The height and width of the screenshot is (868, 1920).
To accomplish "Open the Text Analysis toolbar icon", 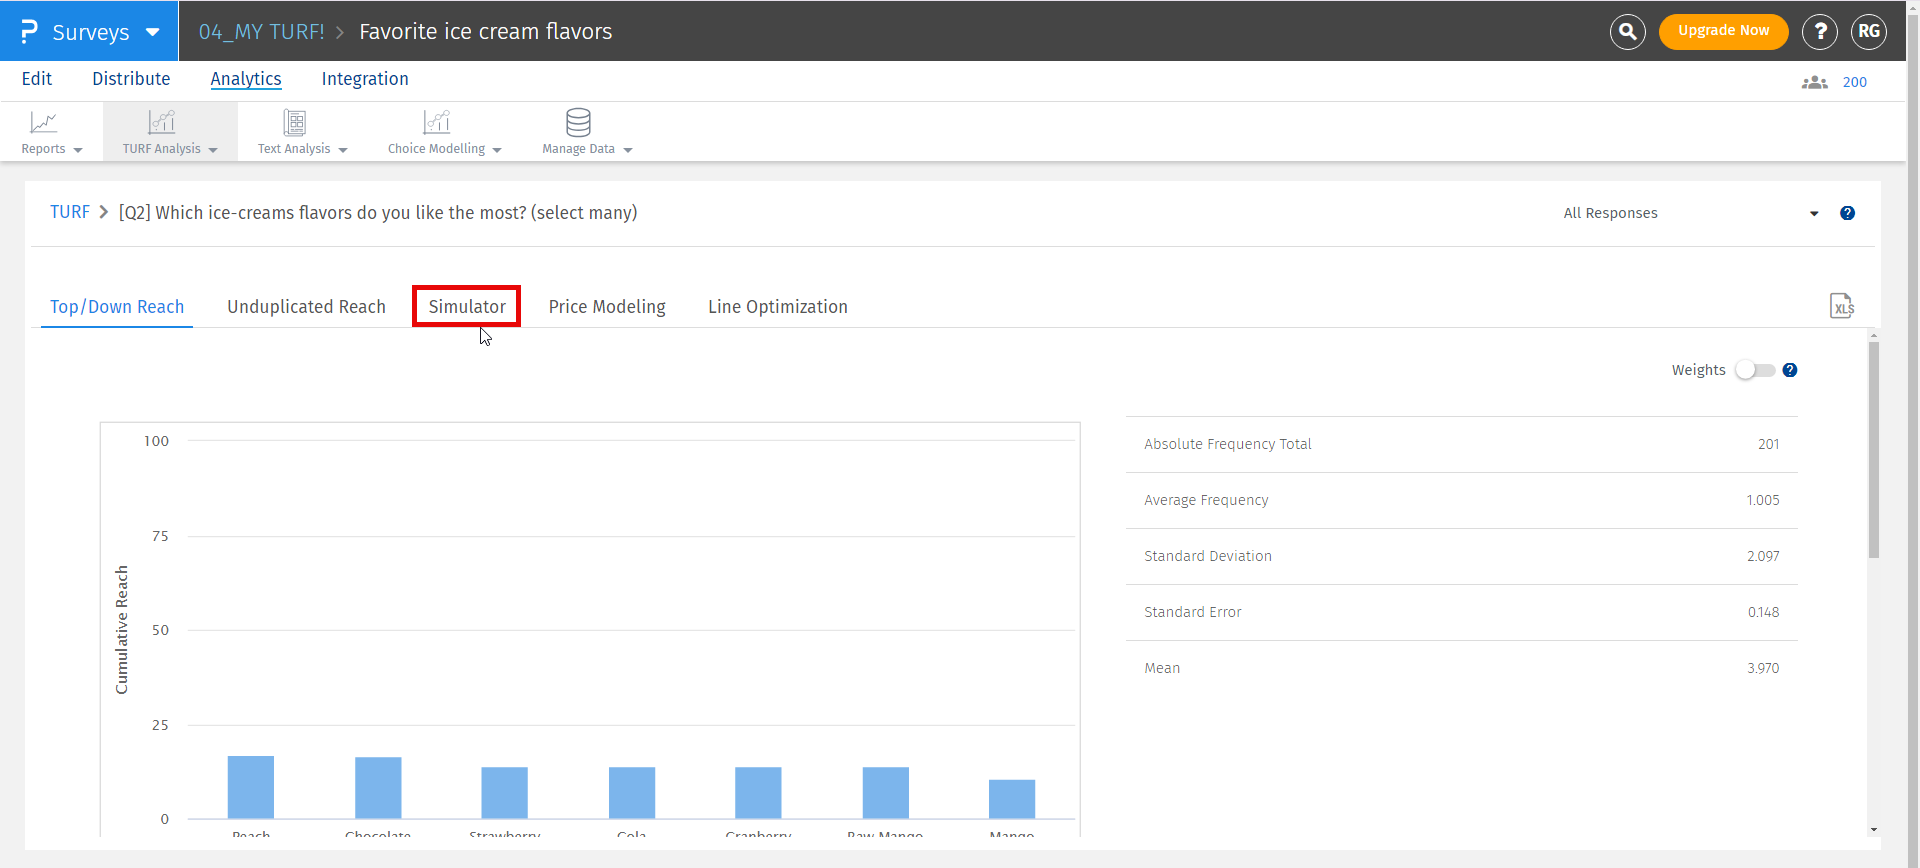I will 294,123.
